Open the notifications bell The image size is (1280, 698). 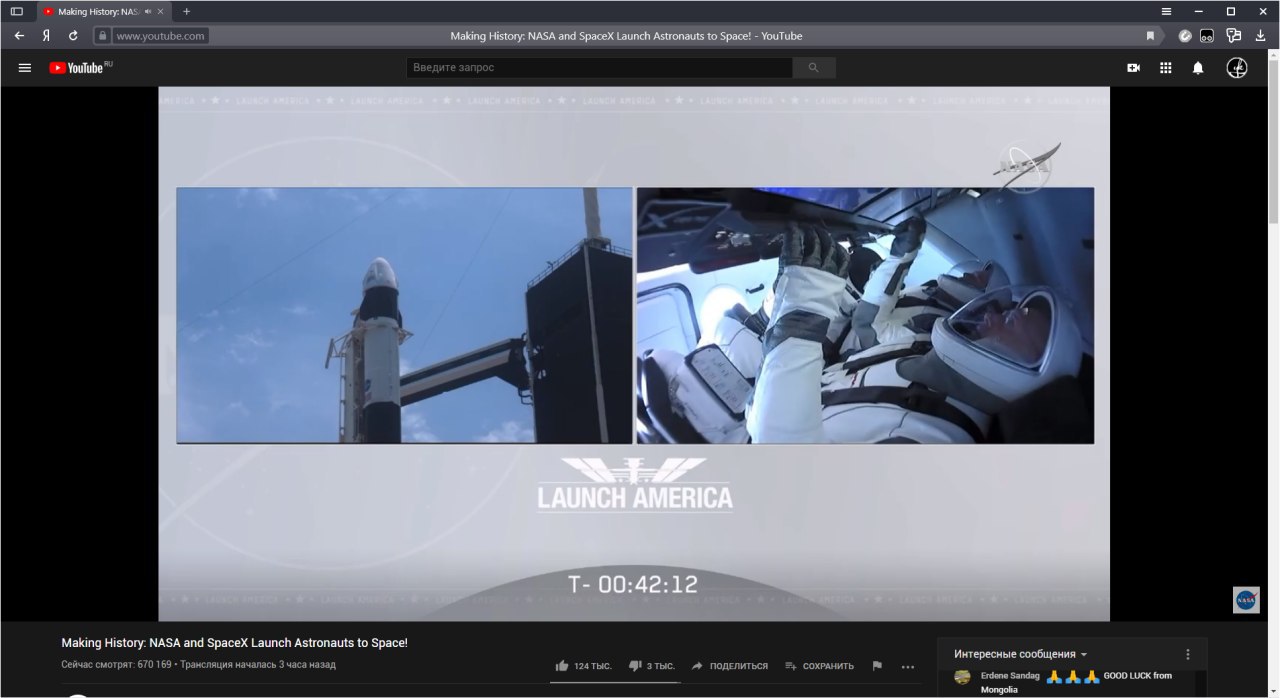[x=1198, y=68]
